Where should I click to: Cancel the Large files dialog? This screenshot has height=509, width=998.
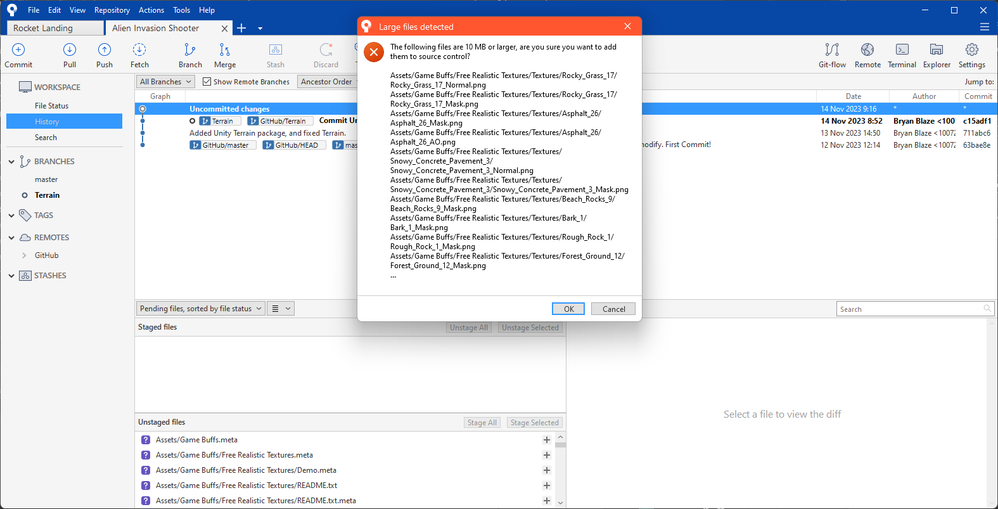click(613, 309)
